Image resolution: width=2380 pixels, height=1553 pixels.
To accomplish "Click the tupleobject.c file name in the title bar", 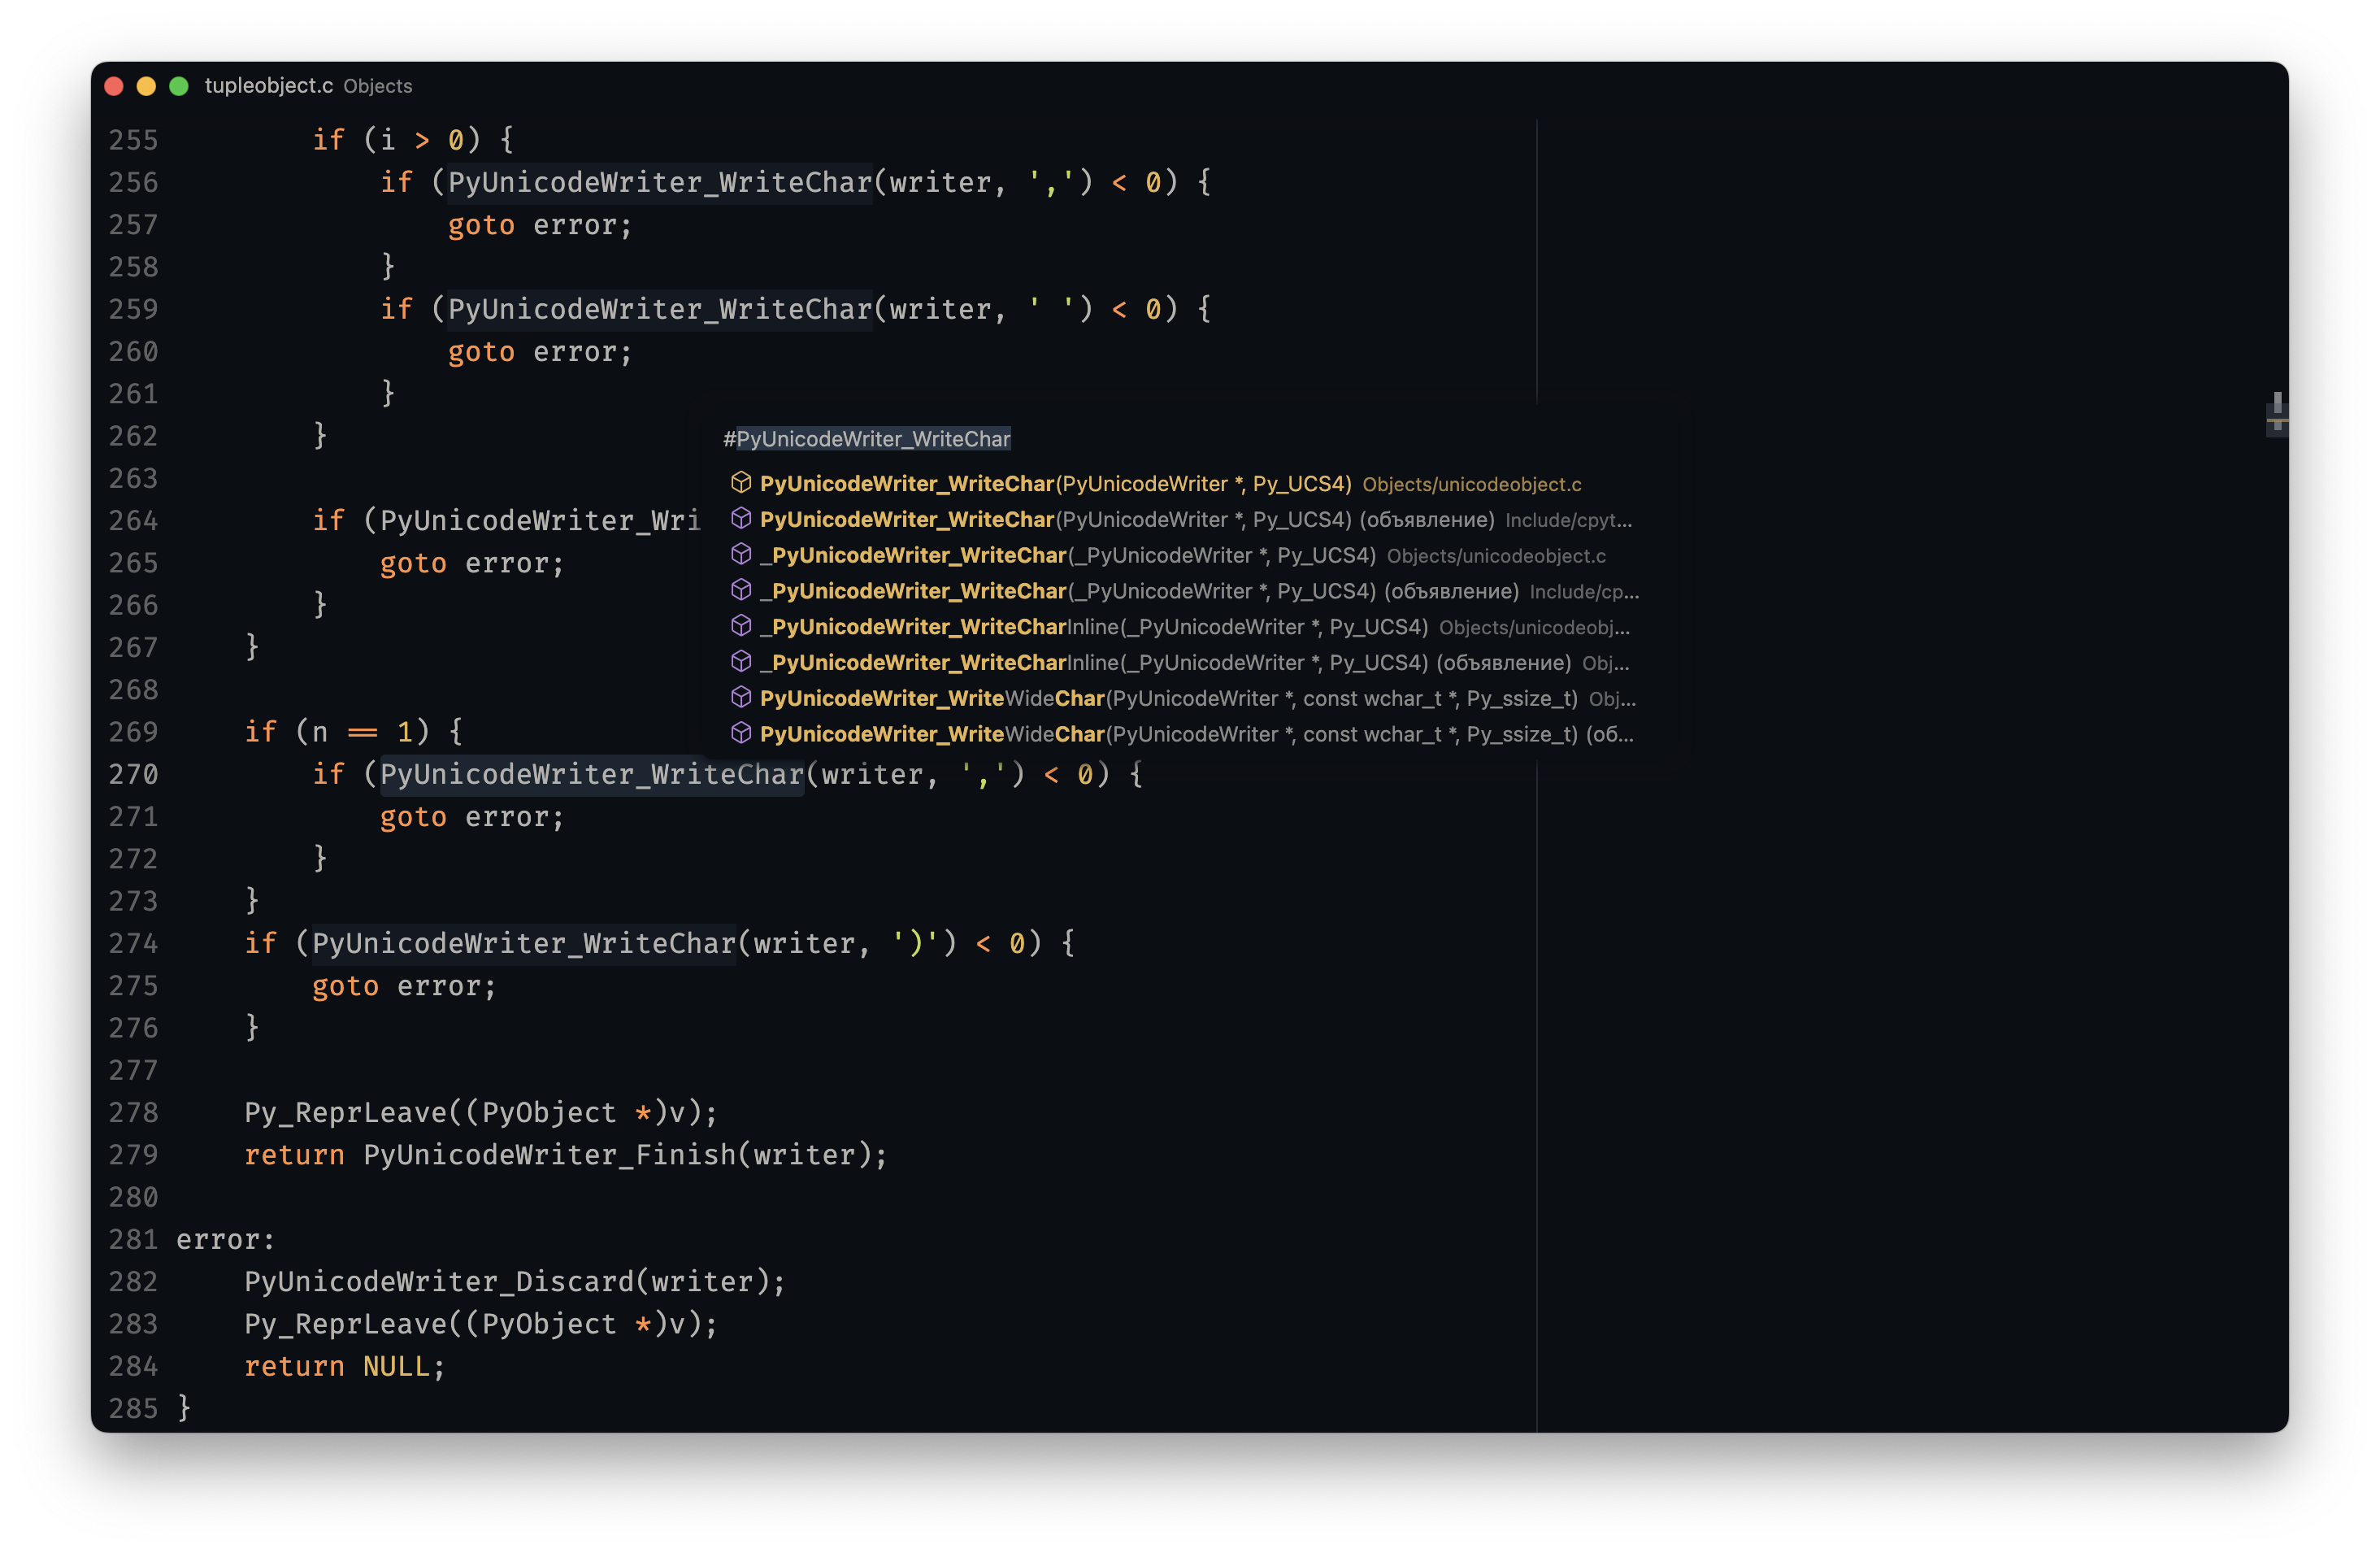I will 268,86.
